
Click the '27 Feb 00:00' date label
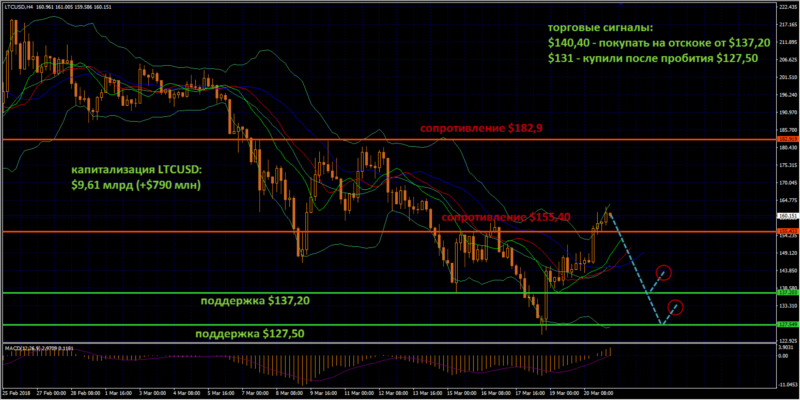click(x=54, y=394)
